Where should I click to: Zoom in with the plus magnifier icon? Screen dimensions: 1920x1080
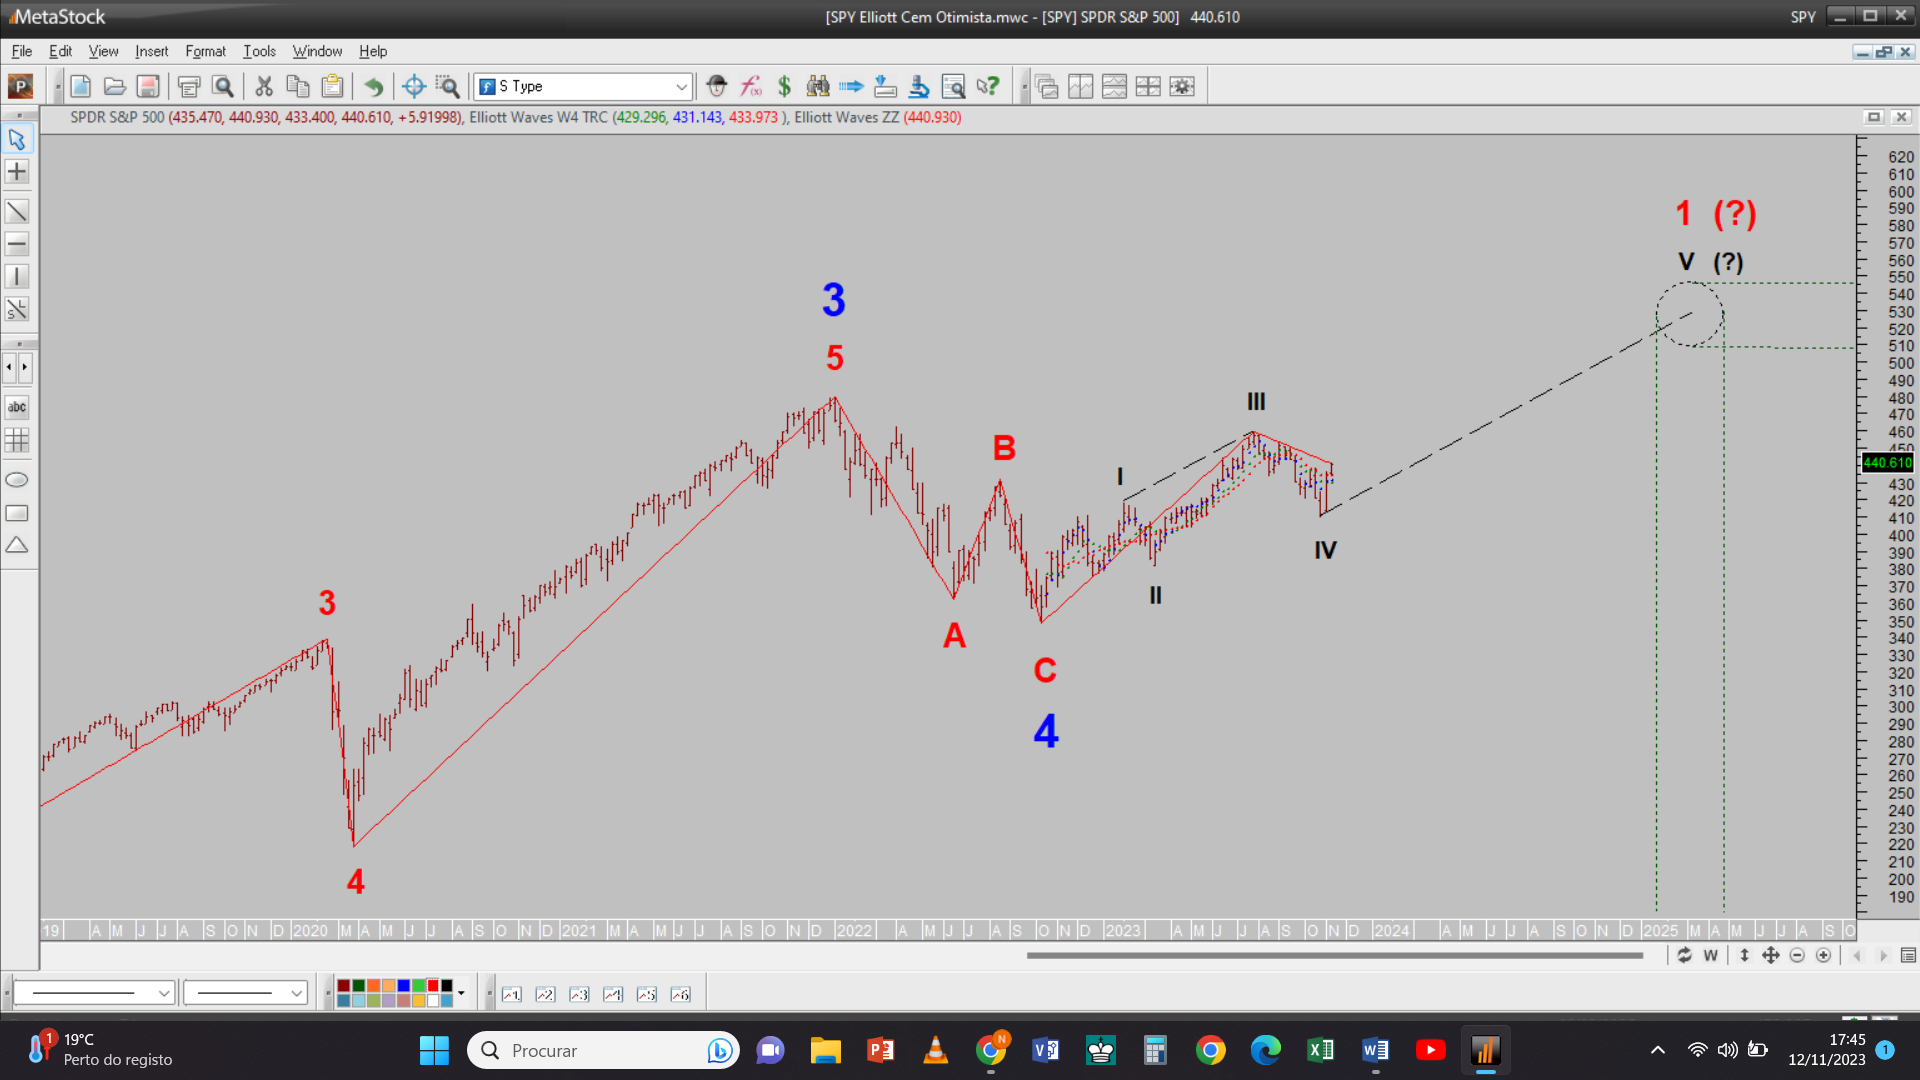1823,956
